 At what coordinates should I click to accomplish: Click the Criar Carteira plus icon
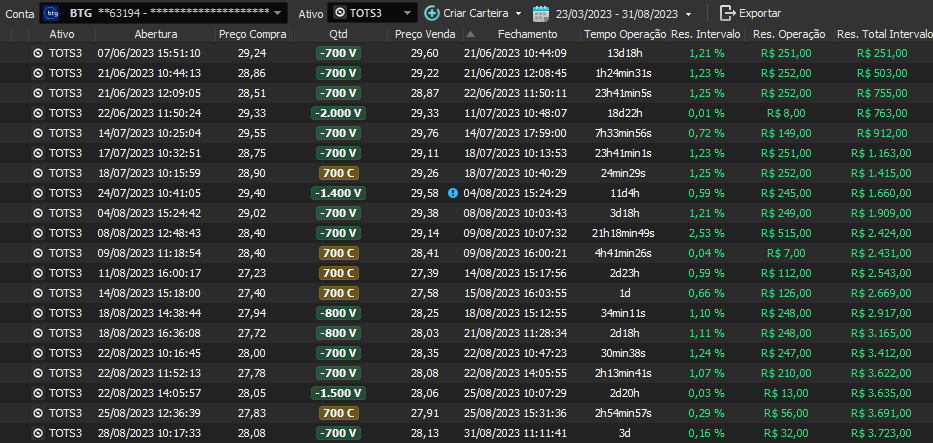pos(432,13)
